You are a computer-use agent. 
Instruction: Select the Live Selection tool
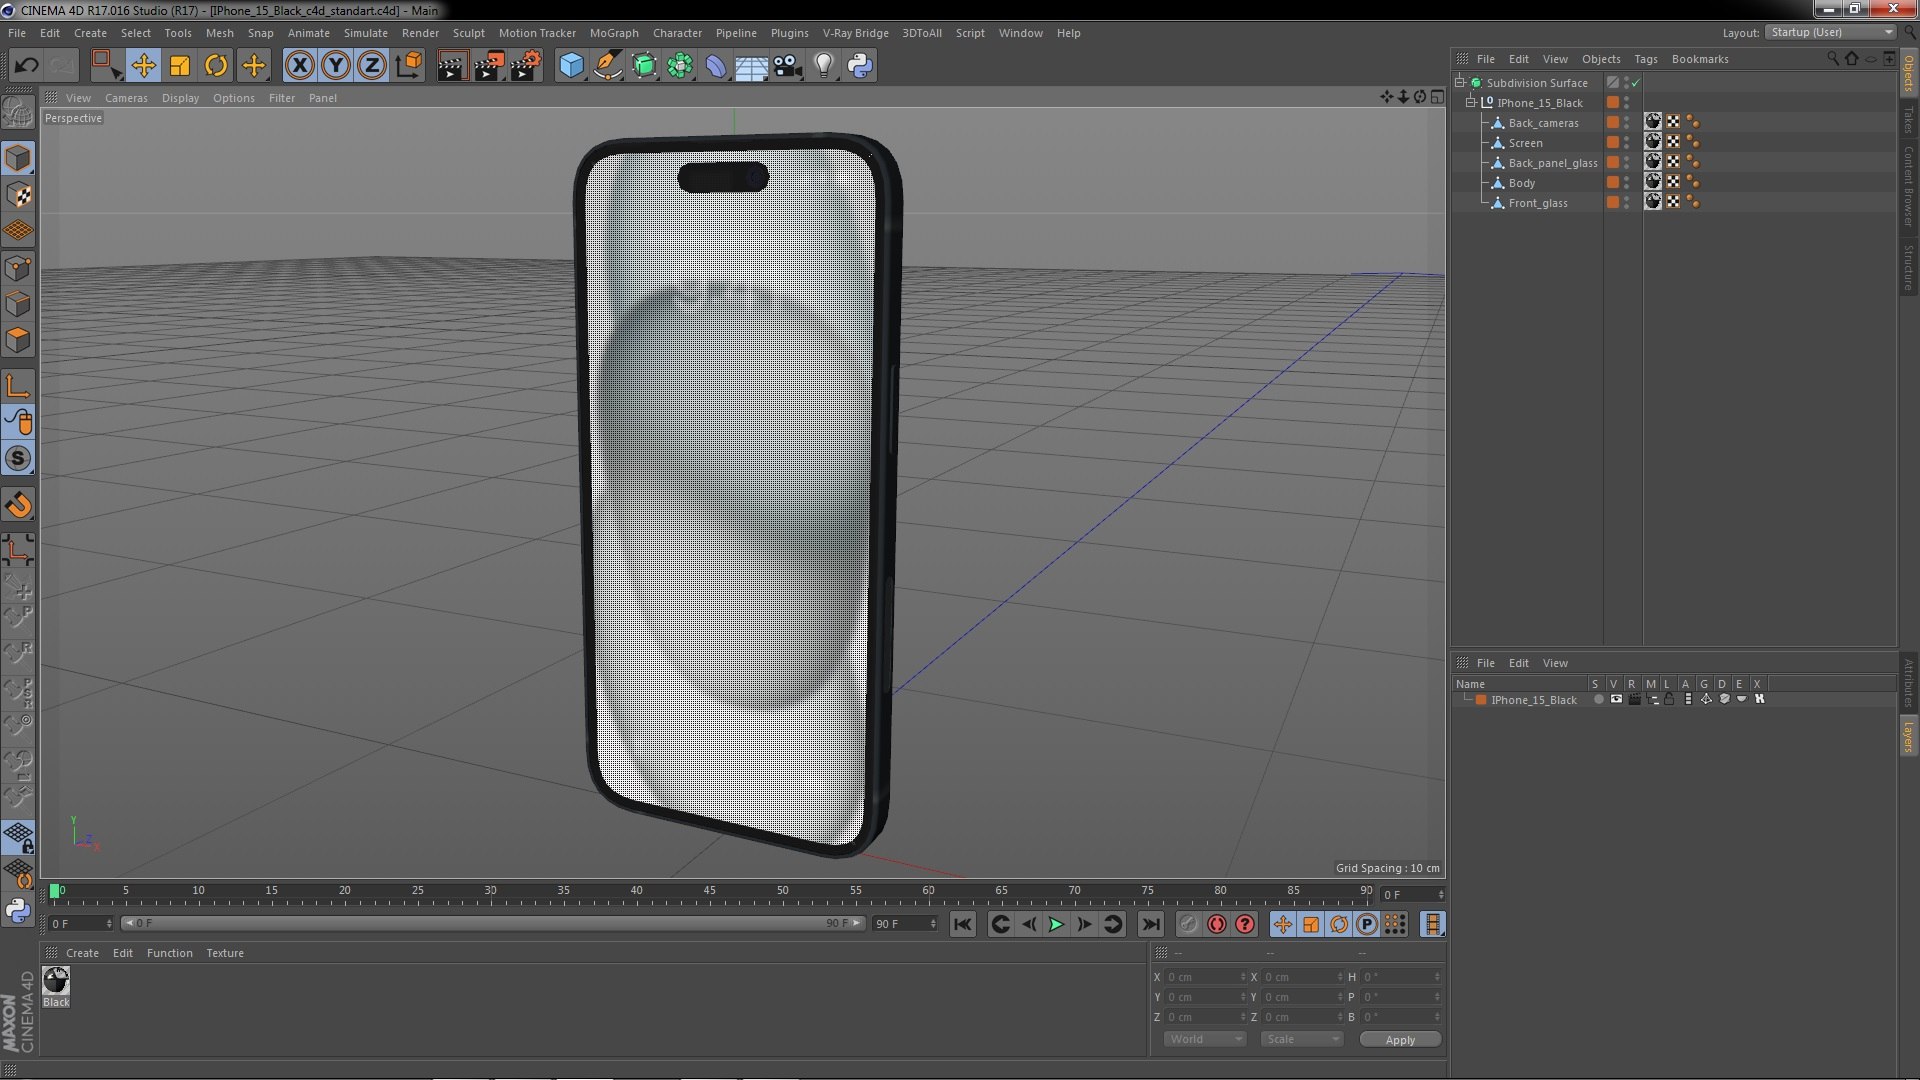(106, 66)
